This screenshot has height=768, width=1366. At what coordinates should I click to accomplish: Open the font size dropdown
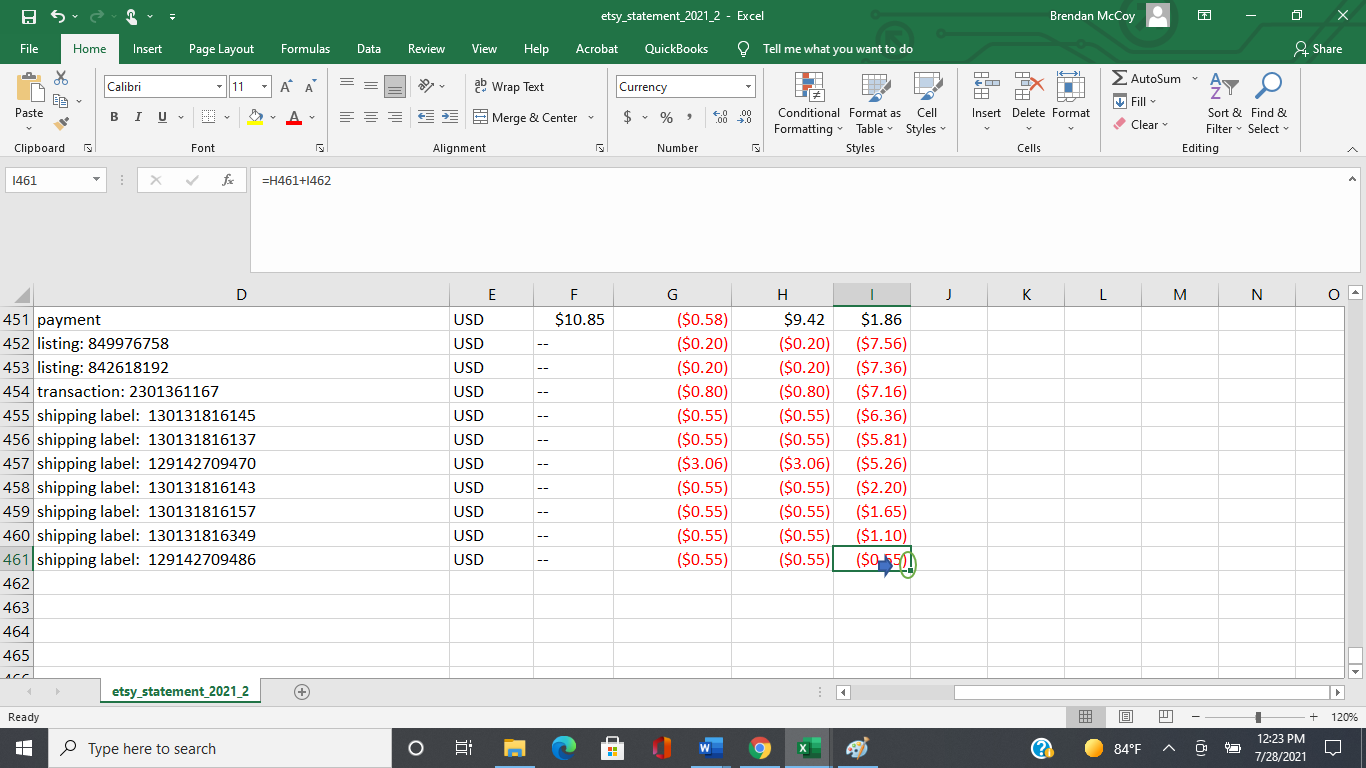(x=265, y=87)
